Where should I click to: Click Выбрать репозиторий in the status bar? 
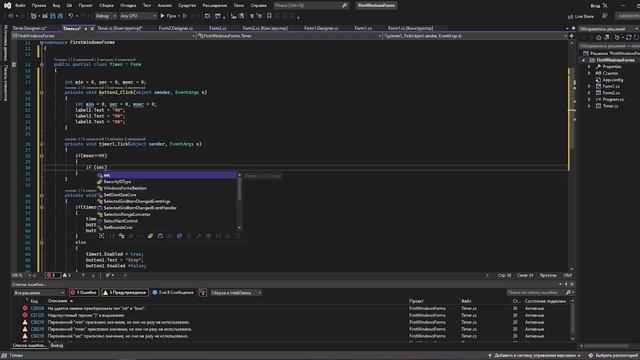(613, 356)
